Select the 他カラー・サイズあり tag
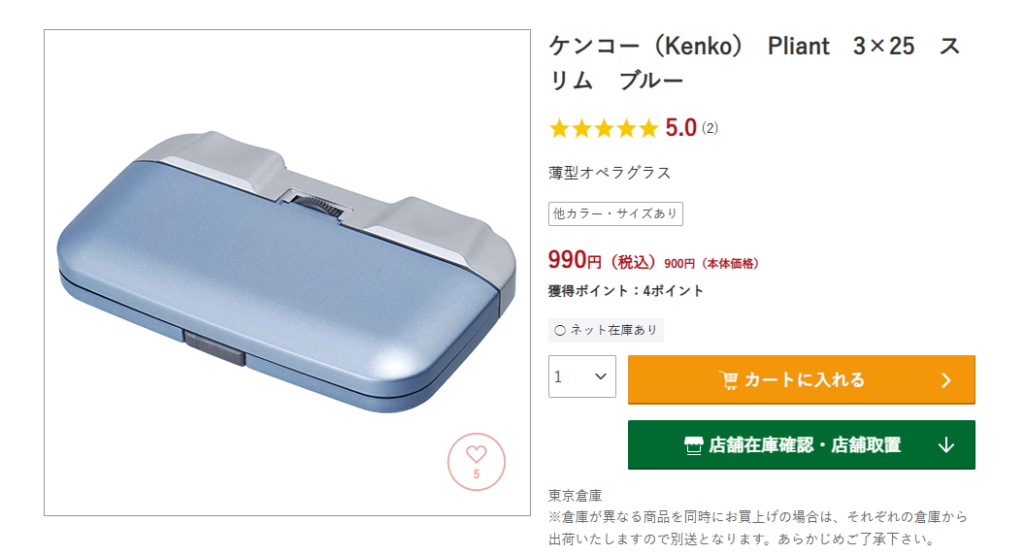This screenshot has width=1024, height=555. click(x=615, y=213)
